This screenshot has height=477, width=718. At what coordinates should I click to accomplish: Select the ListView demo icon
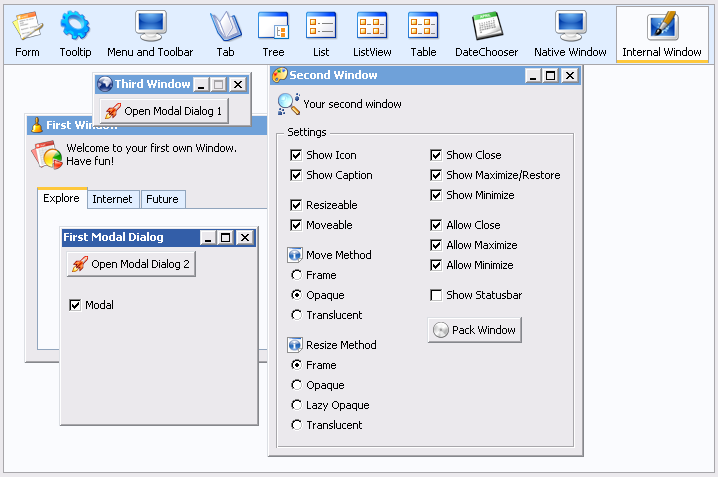pyautogui.click(x=372, y=26)
